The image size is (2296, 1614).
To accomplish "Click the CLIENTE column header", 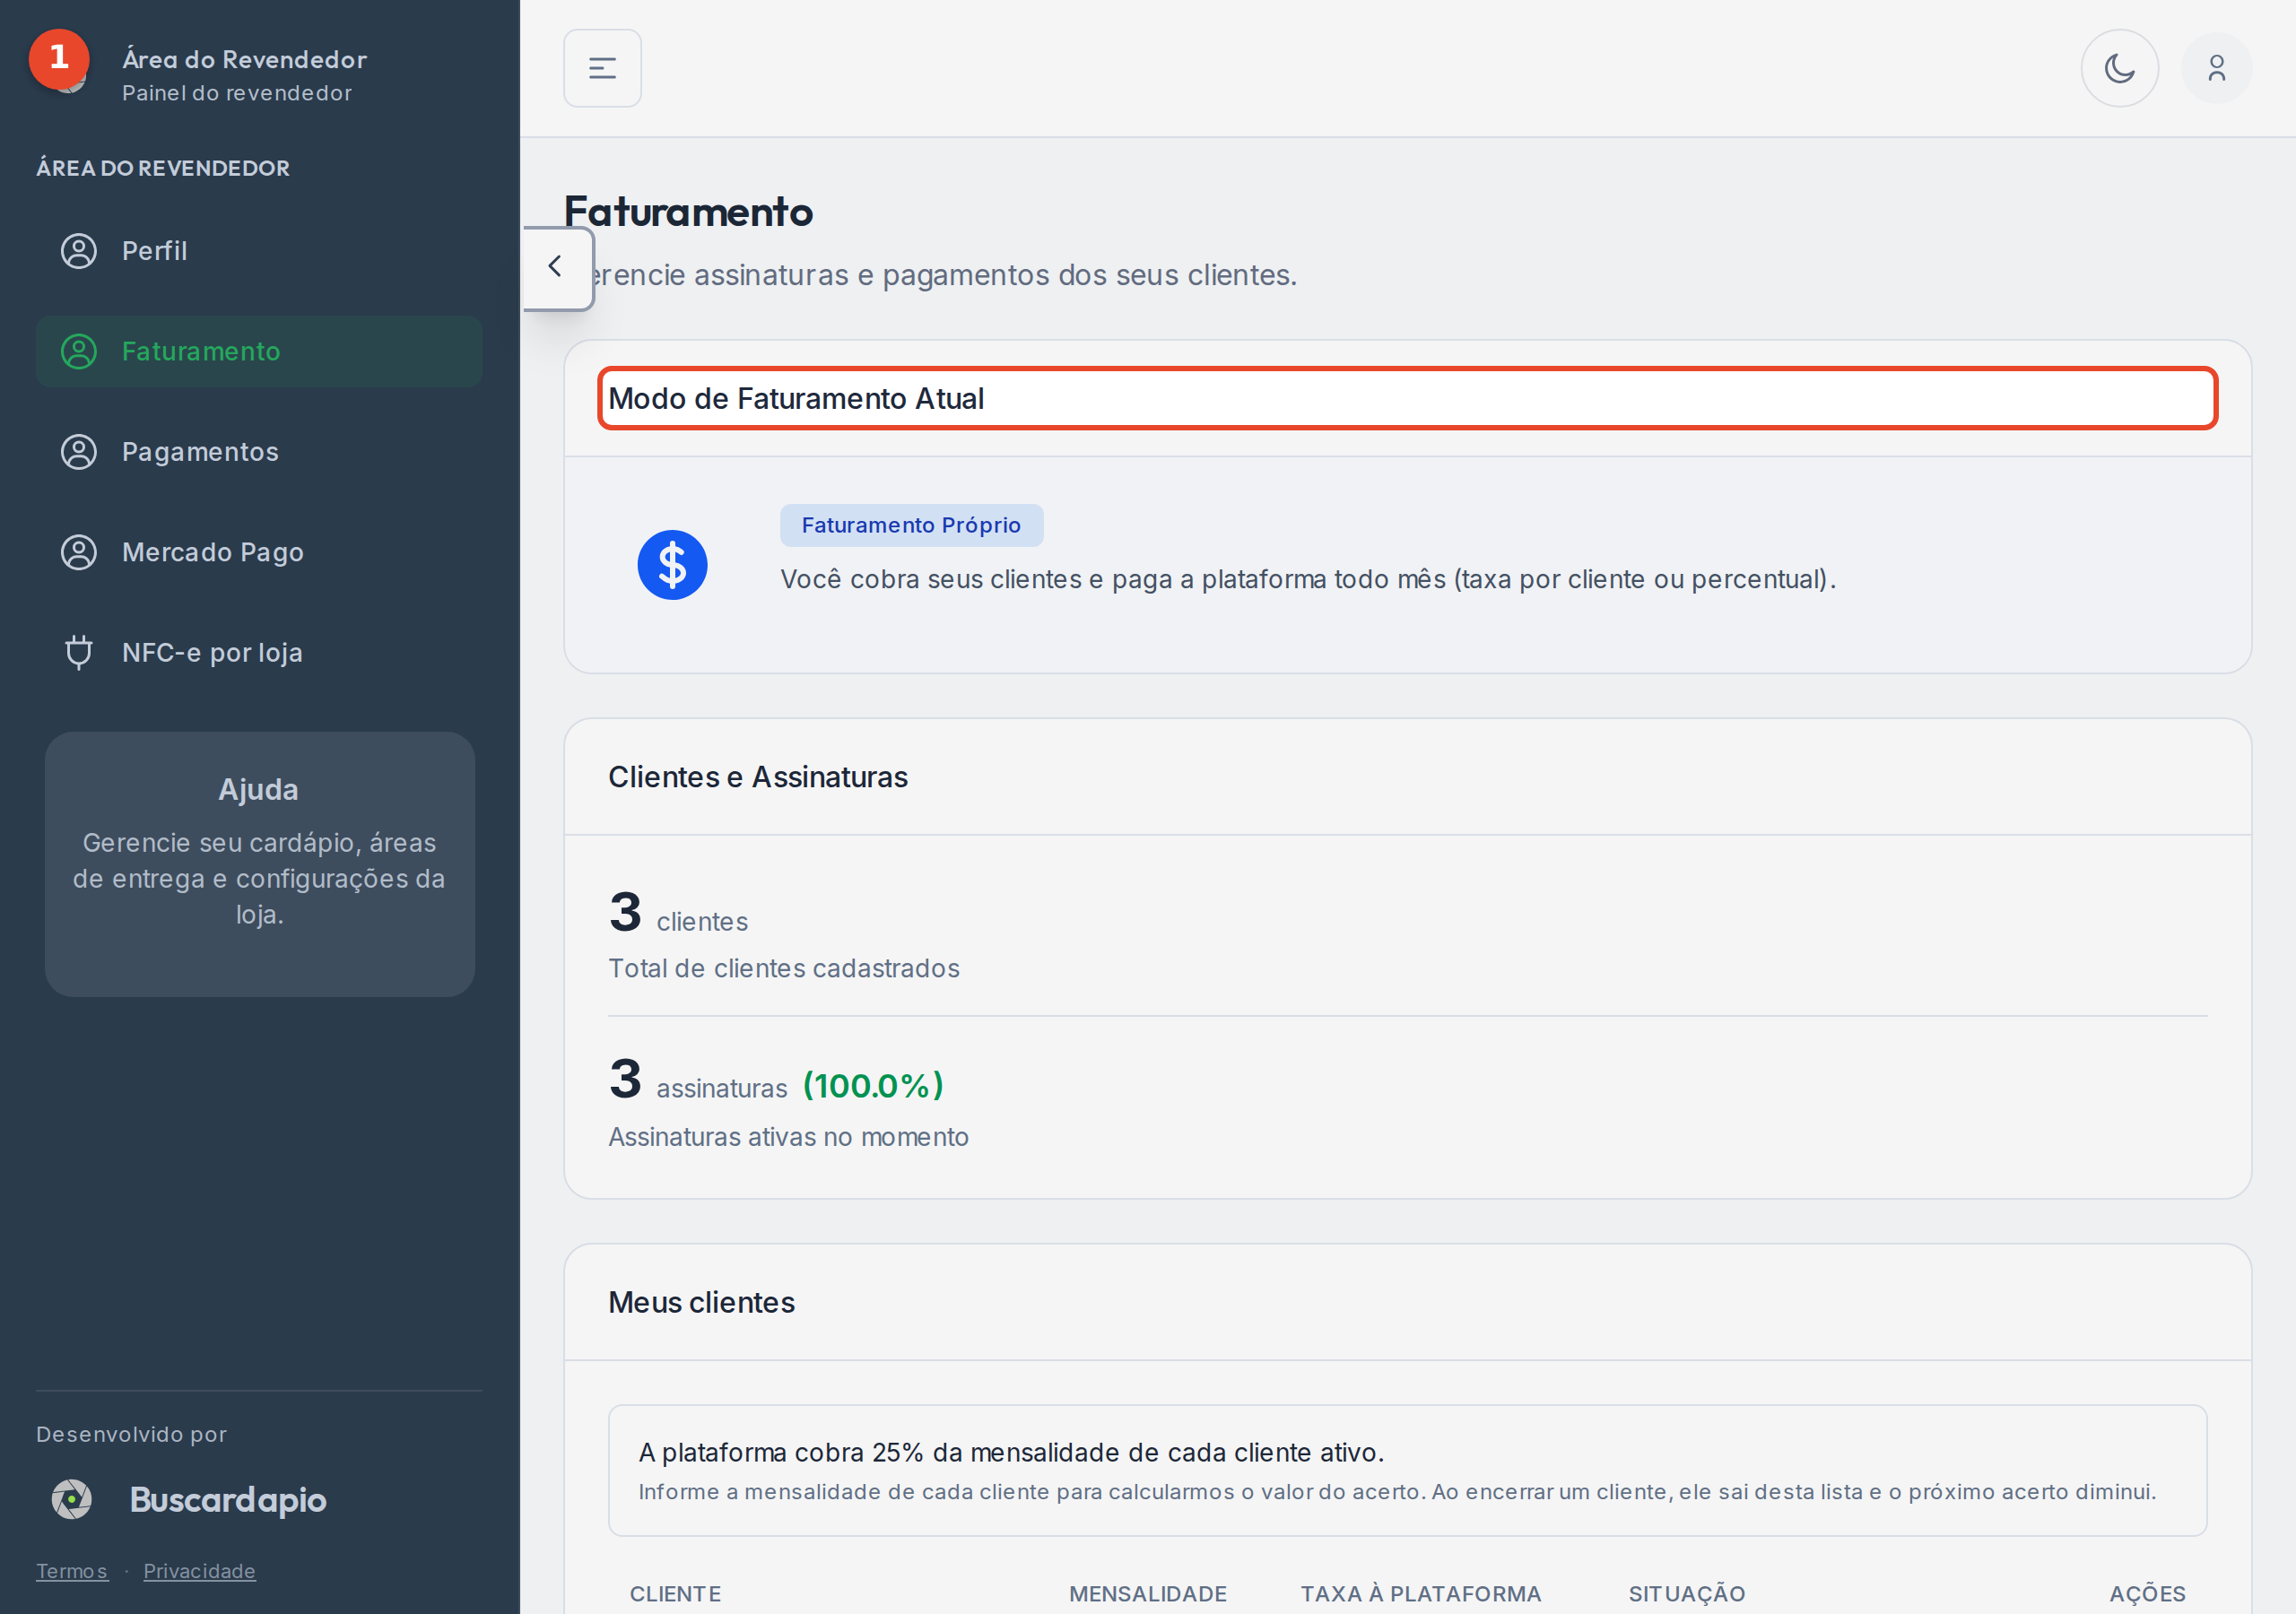I will click(x=675, y=1594).
